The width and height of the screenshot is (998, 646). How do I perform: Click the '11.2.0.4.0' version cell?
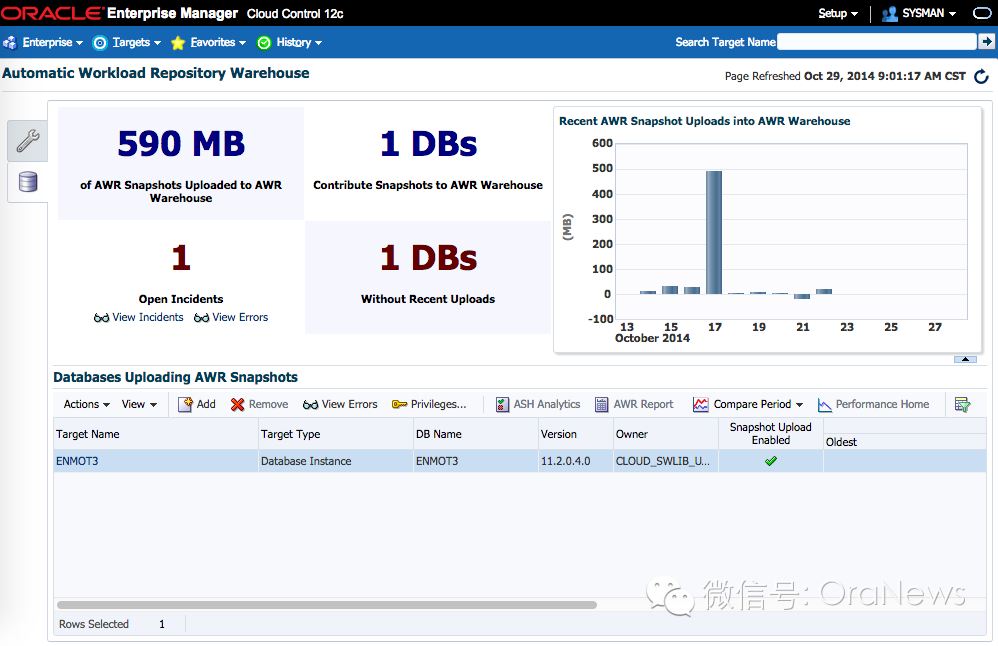[x=575, y=461]
